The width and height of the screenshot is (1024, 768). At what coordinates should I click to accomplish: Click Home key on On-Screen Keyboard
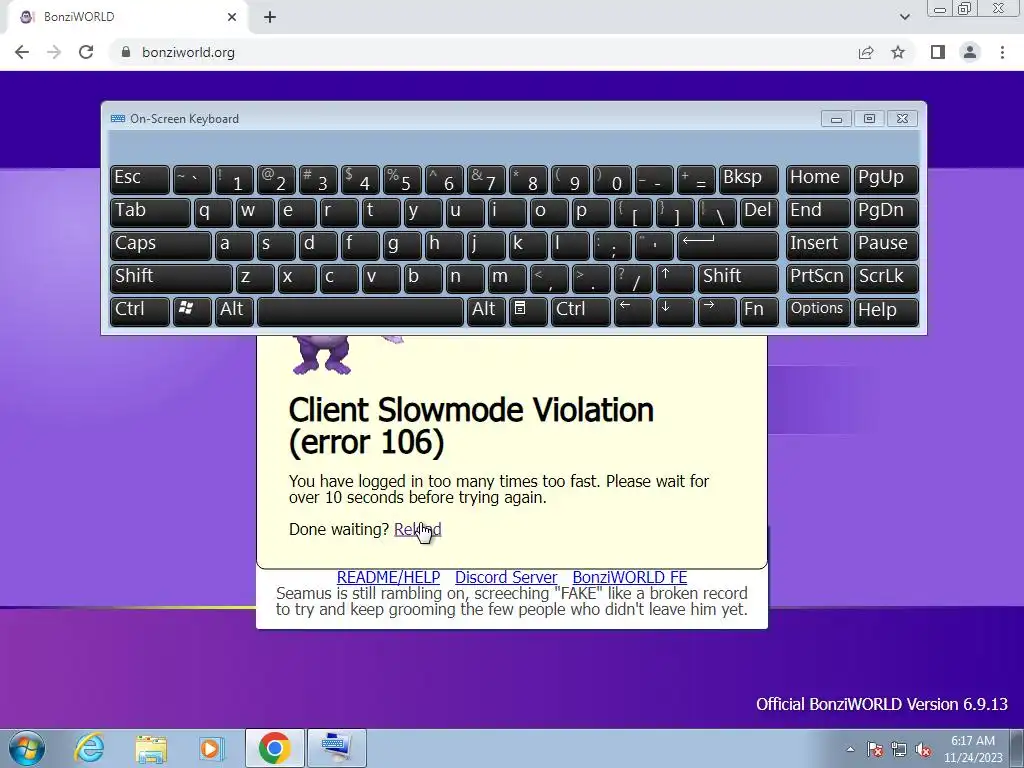click(818, 178)
